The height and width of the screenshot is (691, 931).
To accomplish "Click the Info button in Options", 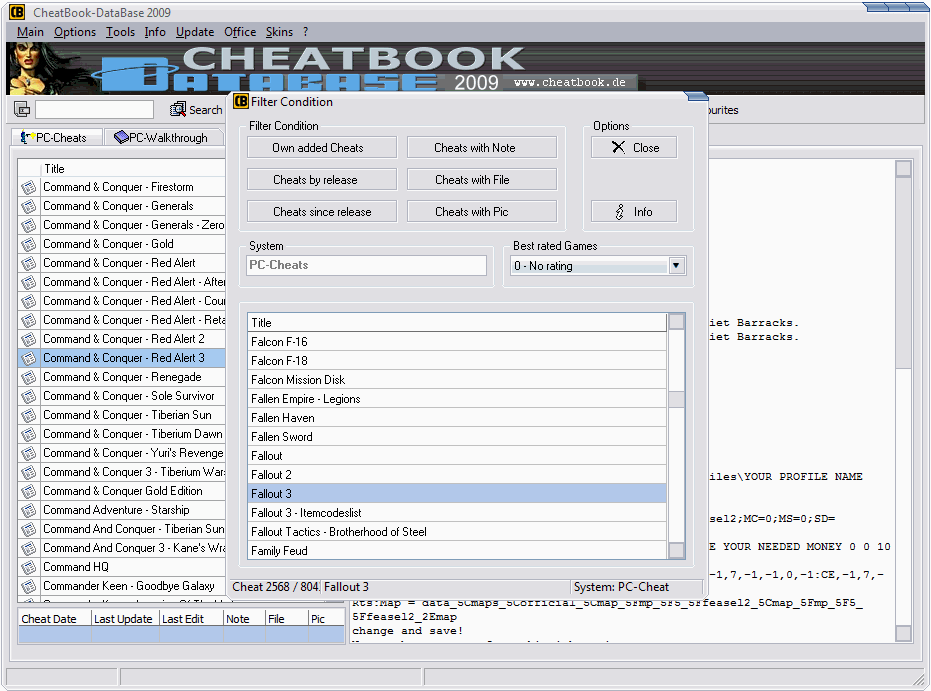I will pyautogui.click(x=634, y=212).
